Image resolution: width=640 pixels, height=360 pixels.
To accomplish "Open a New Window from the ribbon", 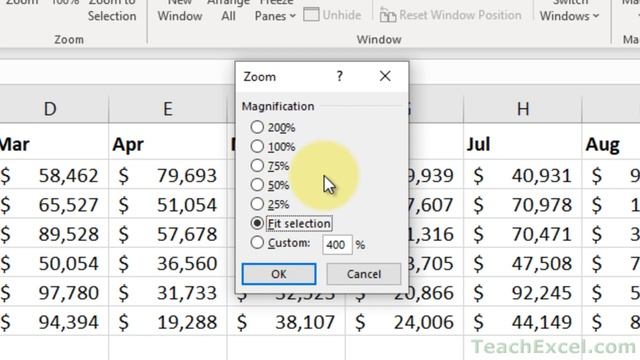I will (x=180, y=11).
